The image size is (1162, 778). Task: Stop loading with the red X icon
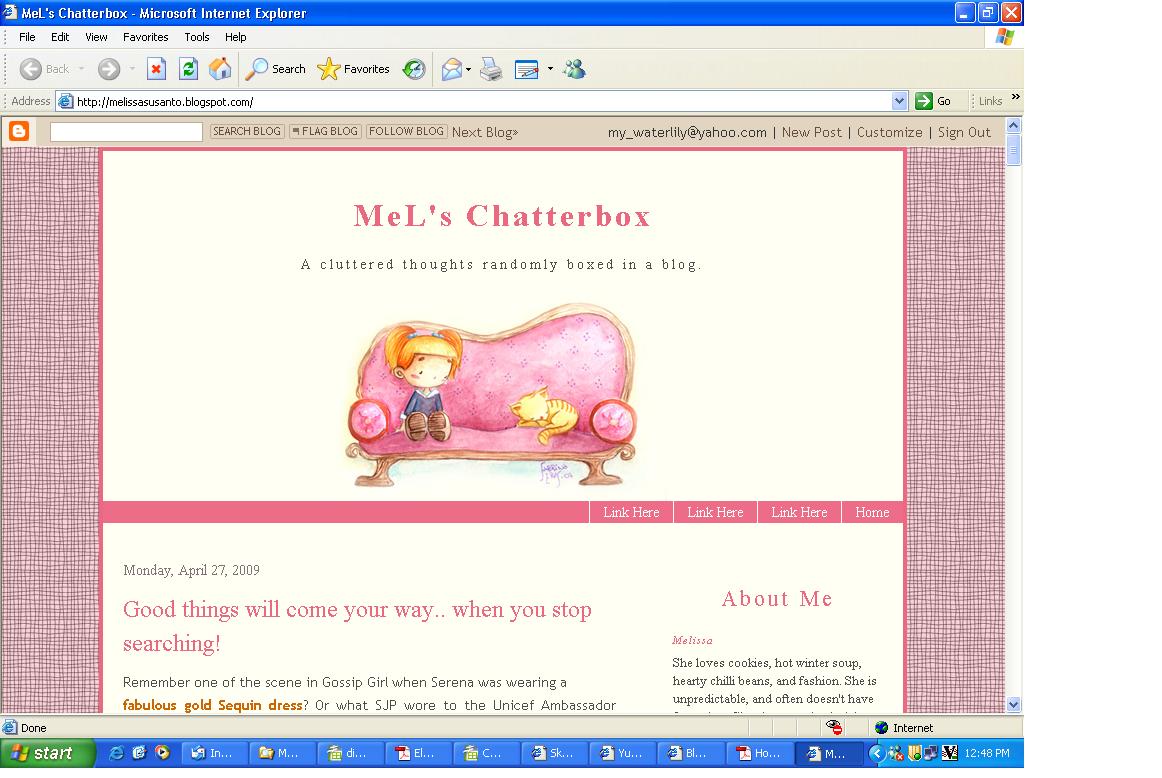click(x=156, y=69)
